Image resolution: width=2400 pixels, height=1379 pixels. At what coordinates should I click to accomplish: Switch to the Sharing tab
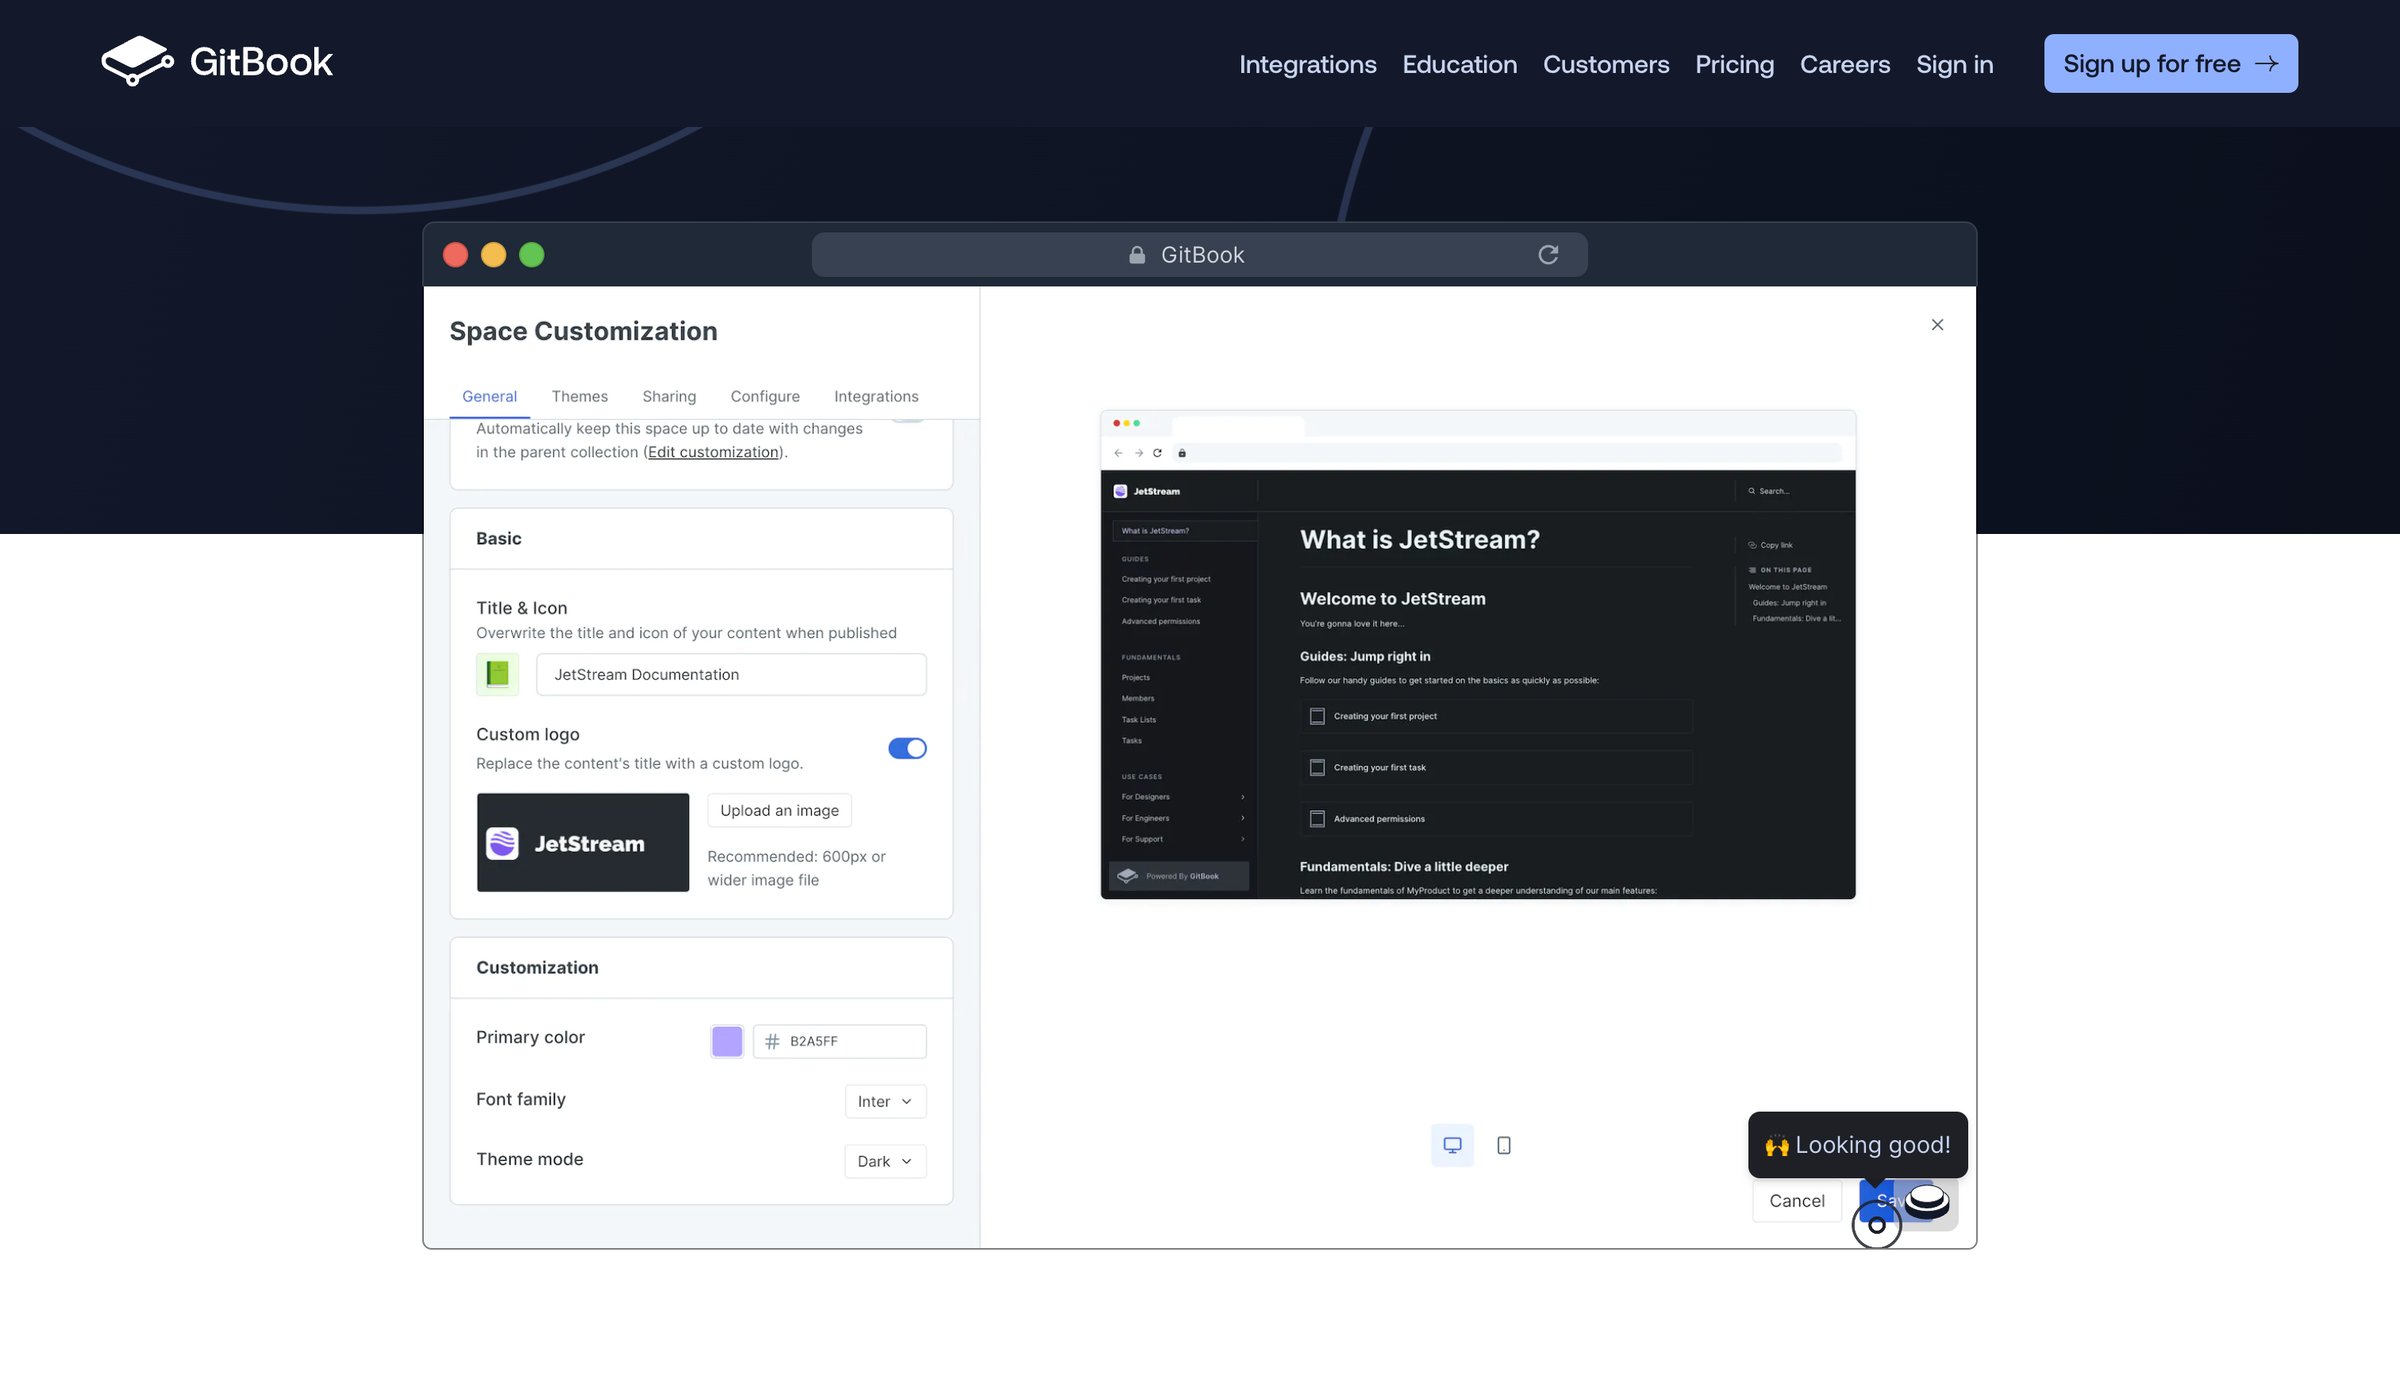669,396
